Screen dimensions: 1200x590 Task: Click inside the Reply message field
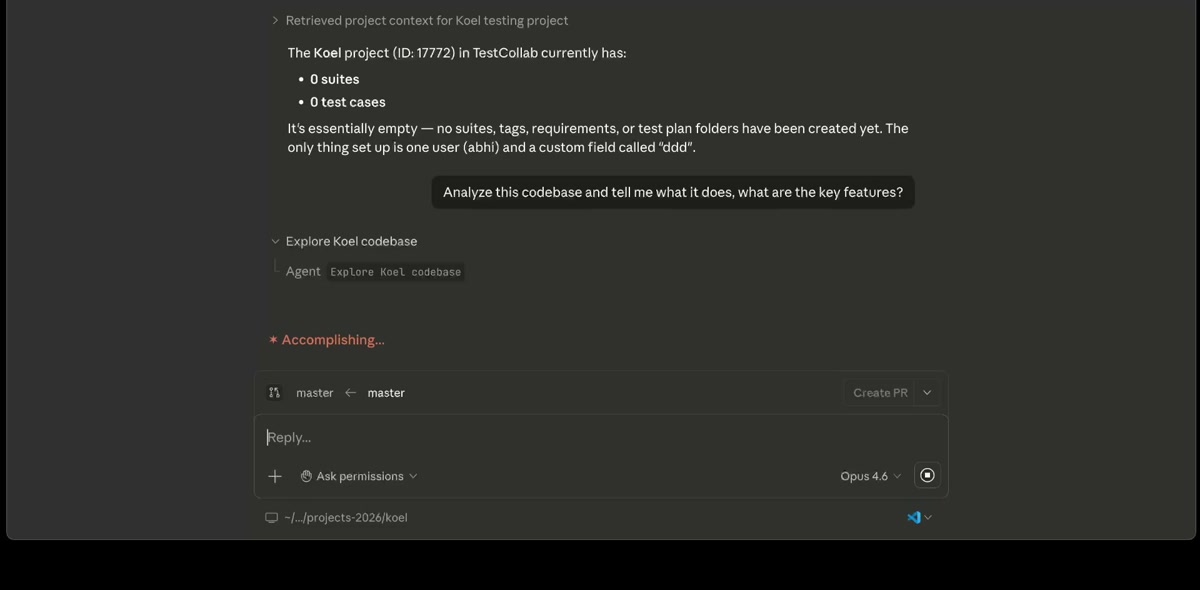[x=600, y=437]
